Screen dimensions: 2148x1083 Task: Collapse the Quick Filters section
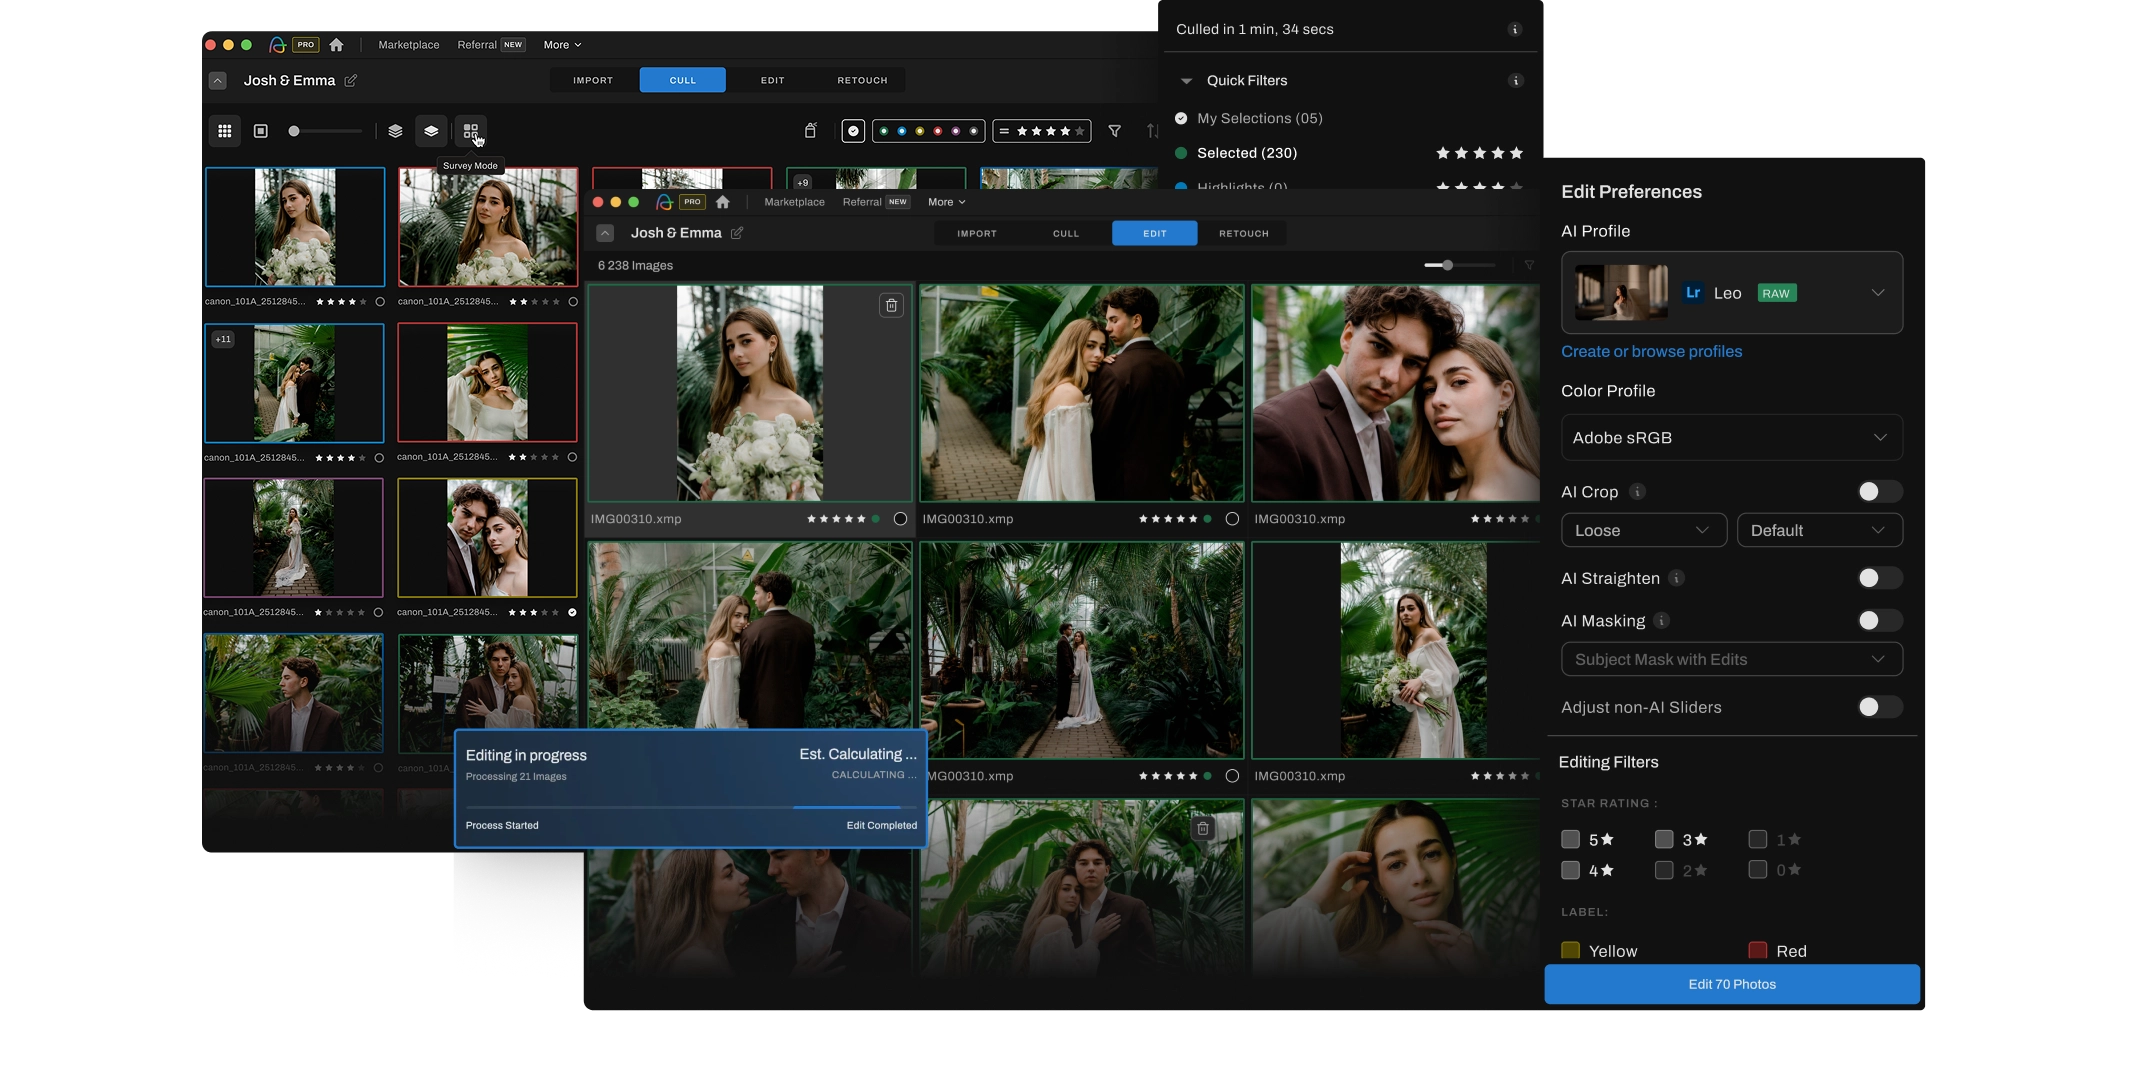coord(1186,81)
